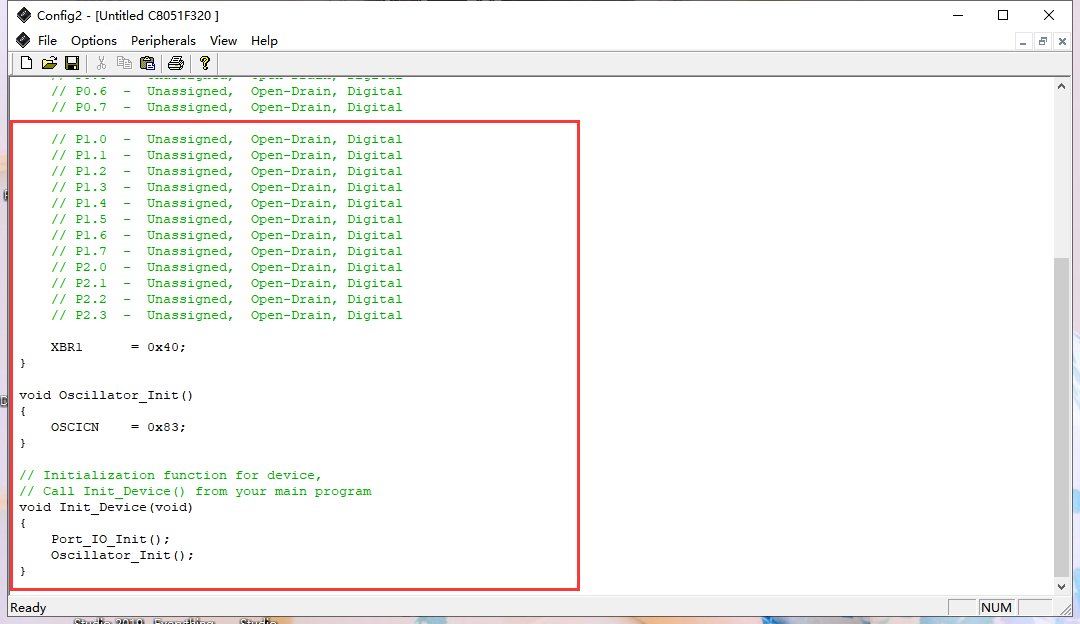1080x624 pixels.
Task: Click the document diamond icon beside File menu
Action: [x=22, y=40]
